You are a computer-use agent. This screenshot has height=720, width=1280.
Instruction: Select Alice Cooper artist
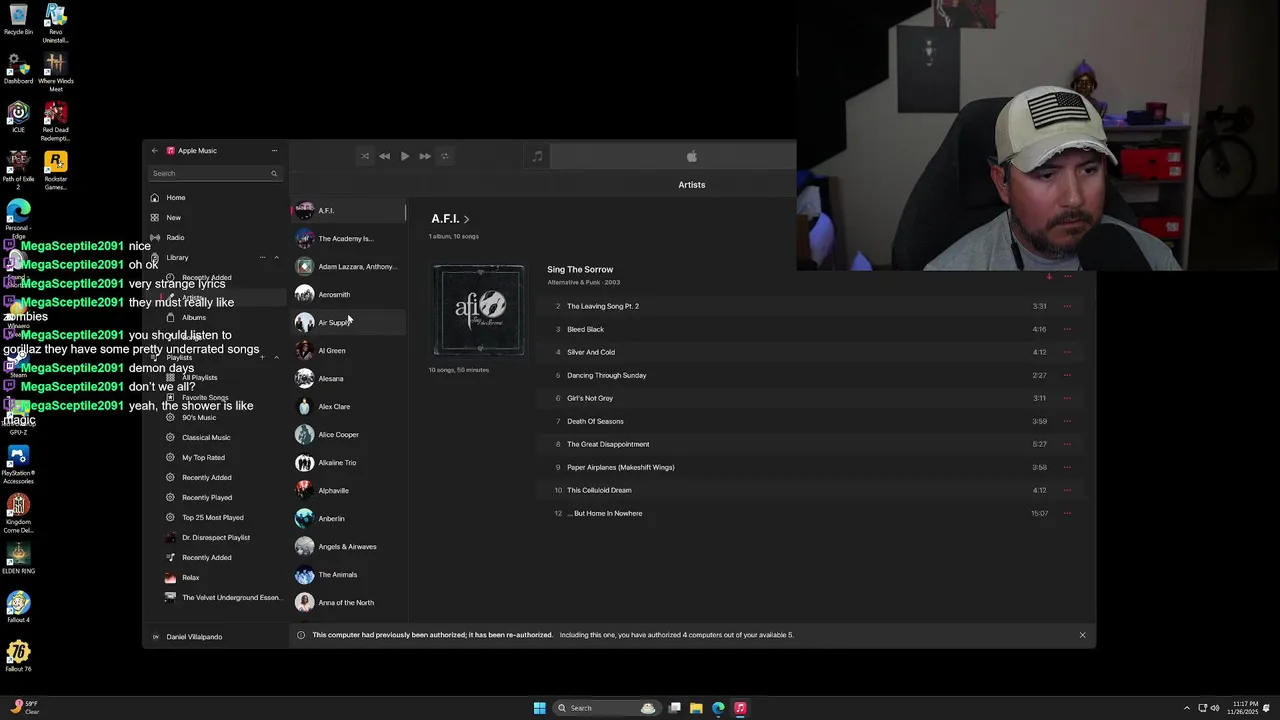[x=348, y=434]
